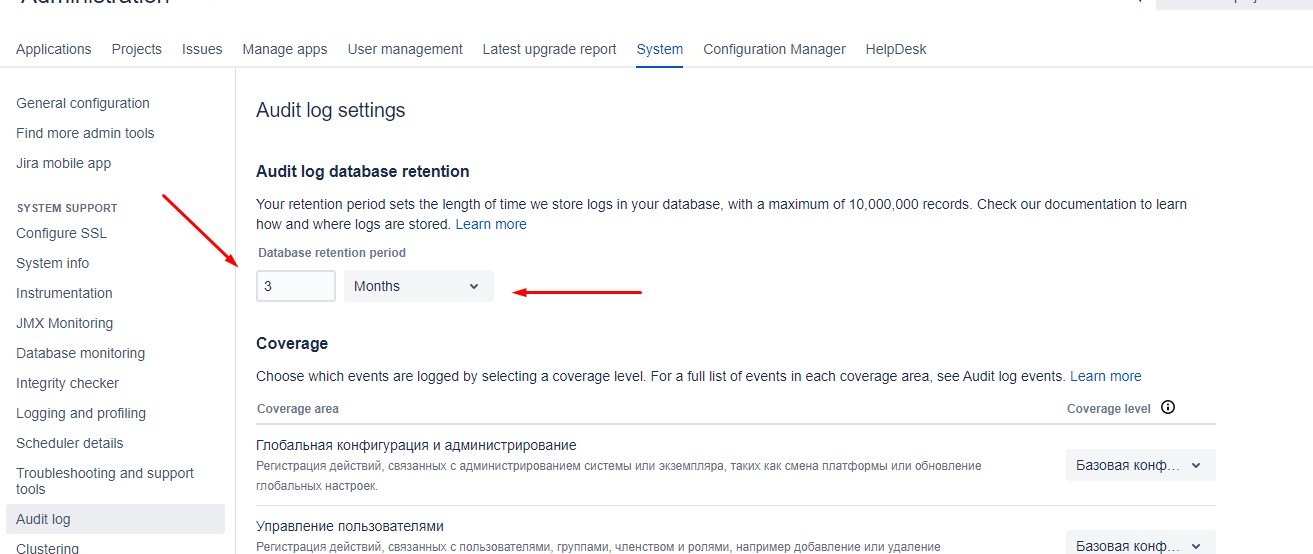The height and width of the screenshot is (554, 1313).
Task: Open Clustering in sidebar
Action: [x=47, y=548]
